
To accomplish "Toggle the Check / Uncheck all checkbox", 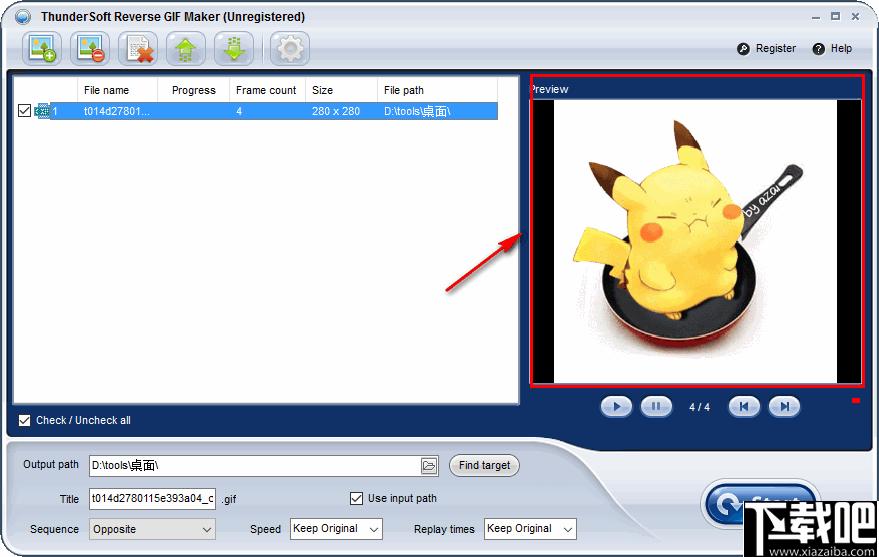I will [x=25, y=420].
